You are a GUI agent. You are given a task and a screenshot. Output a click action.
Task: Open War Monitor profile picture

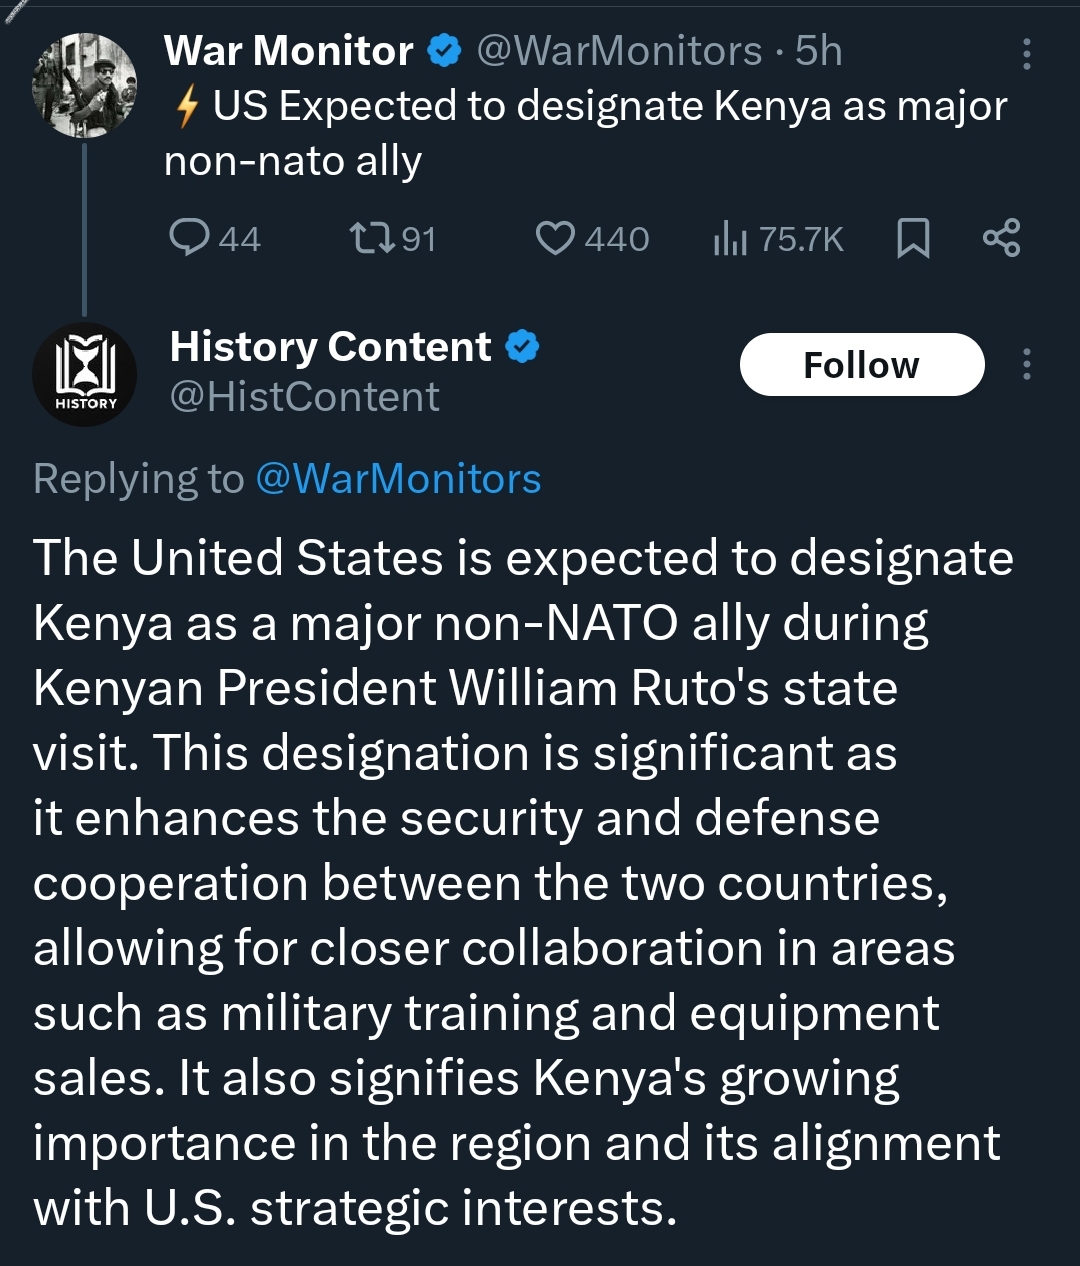point(84,84)
